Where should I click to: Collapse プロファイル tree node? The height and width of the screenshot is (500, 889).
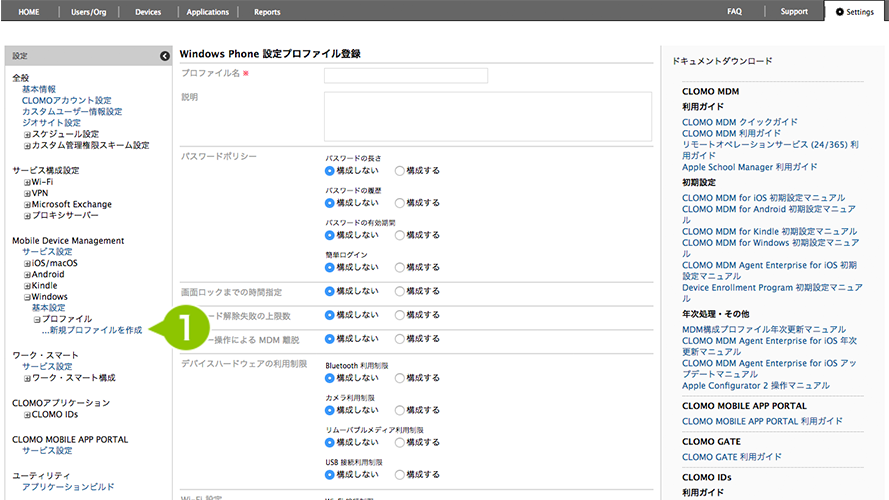(x=37, y=320)
